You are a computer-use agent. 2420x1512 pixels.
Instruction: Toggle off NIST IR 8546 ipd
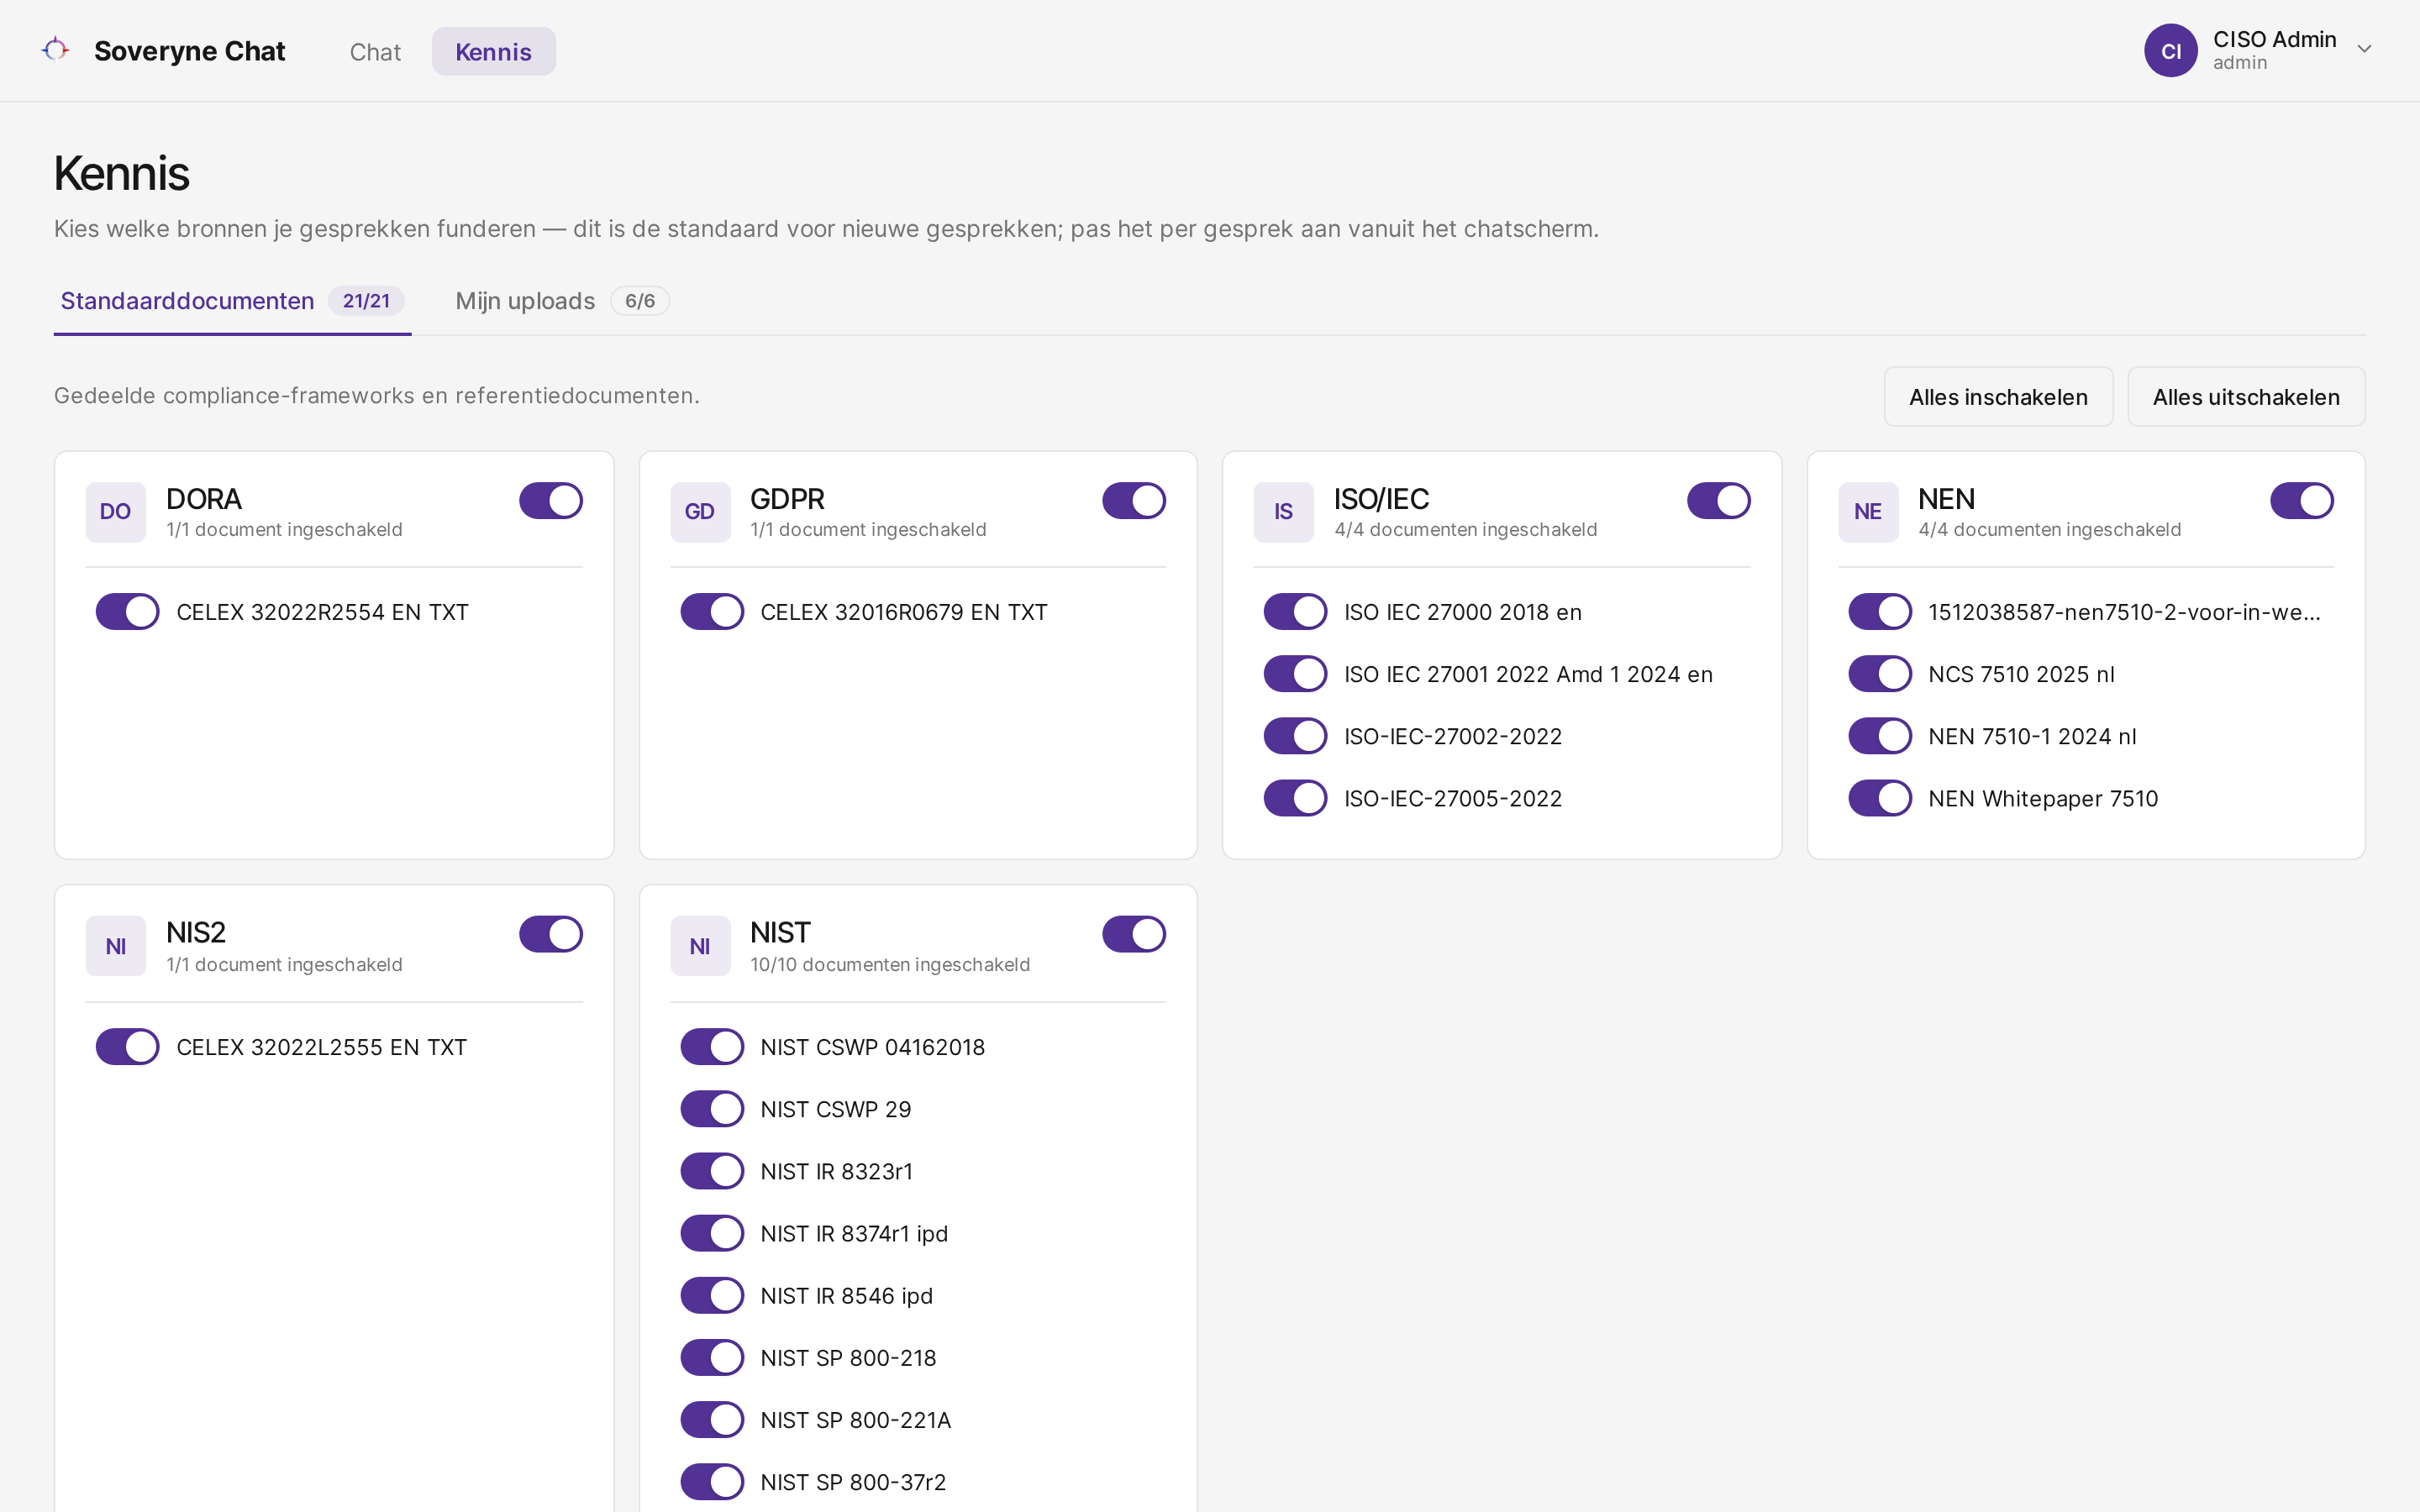pos(712,1295)
